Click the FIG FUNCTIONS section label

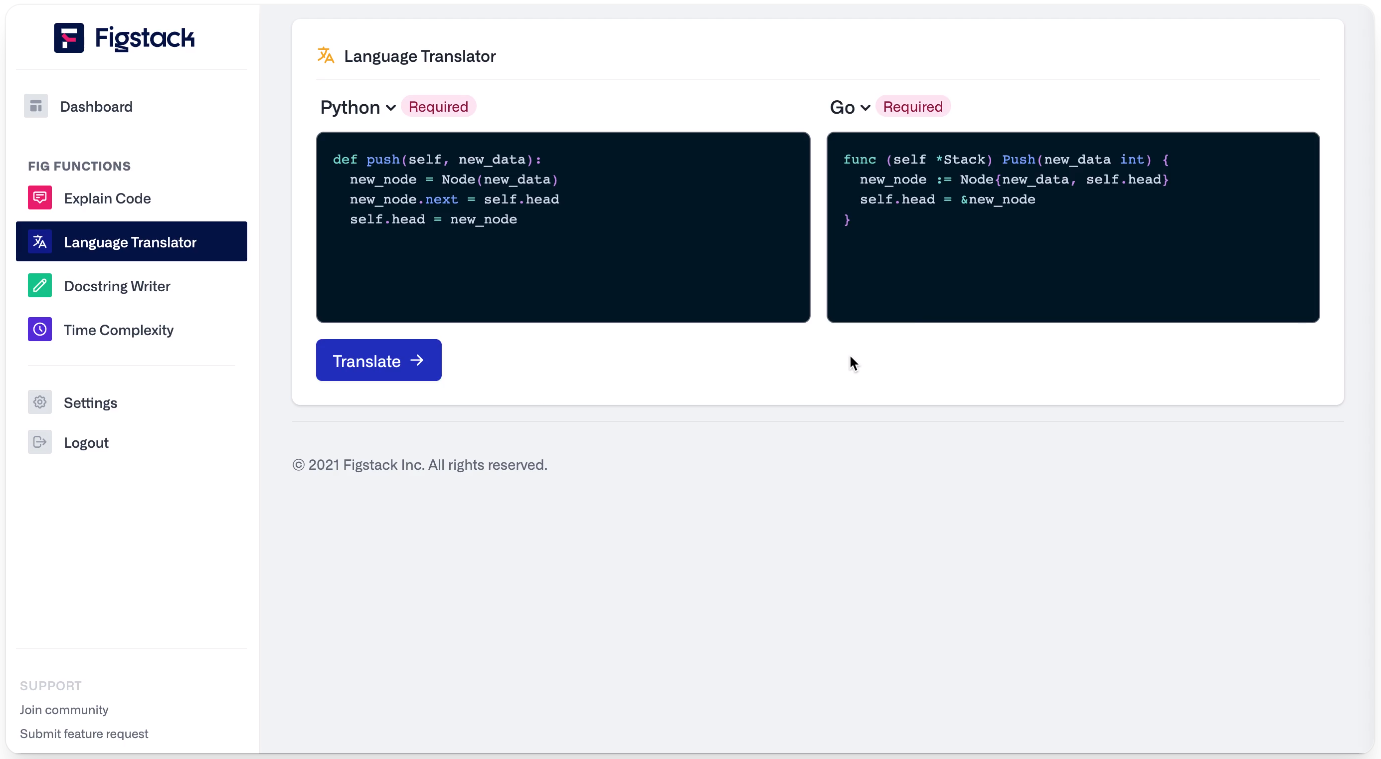click(79, 166)
